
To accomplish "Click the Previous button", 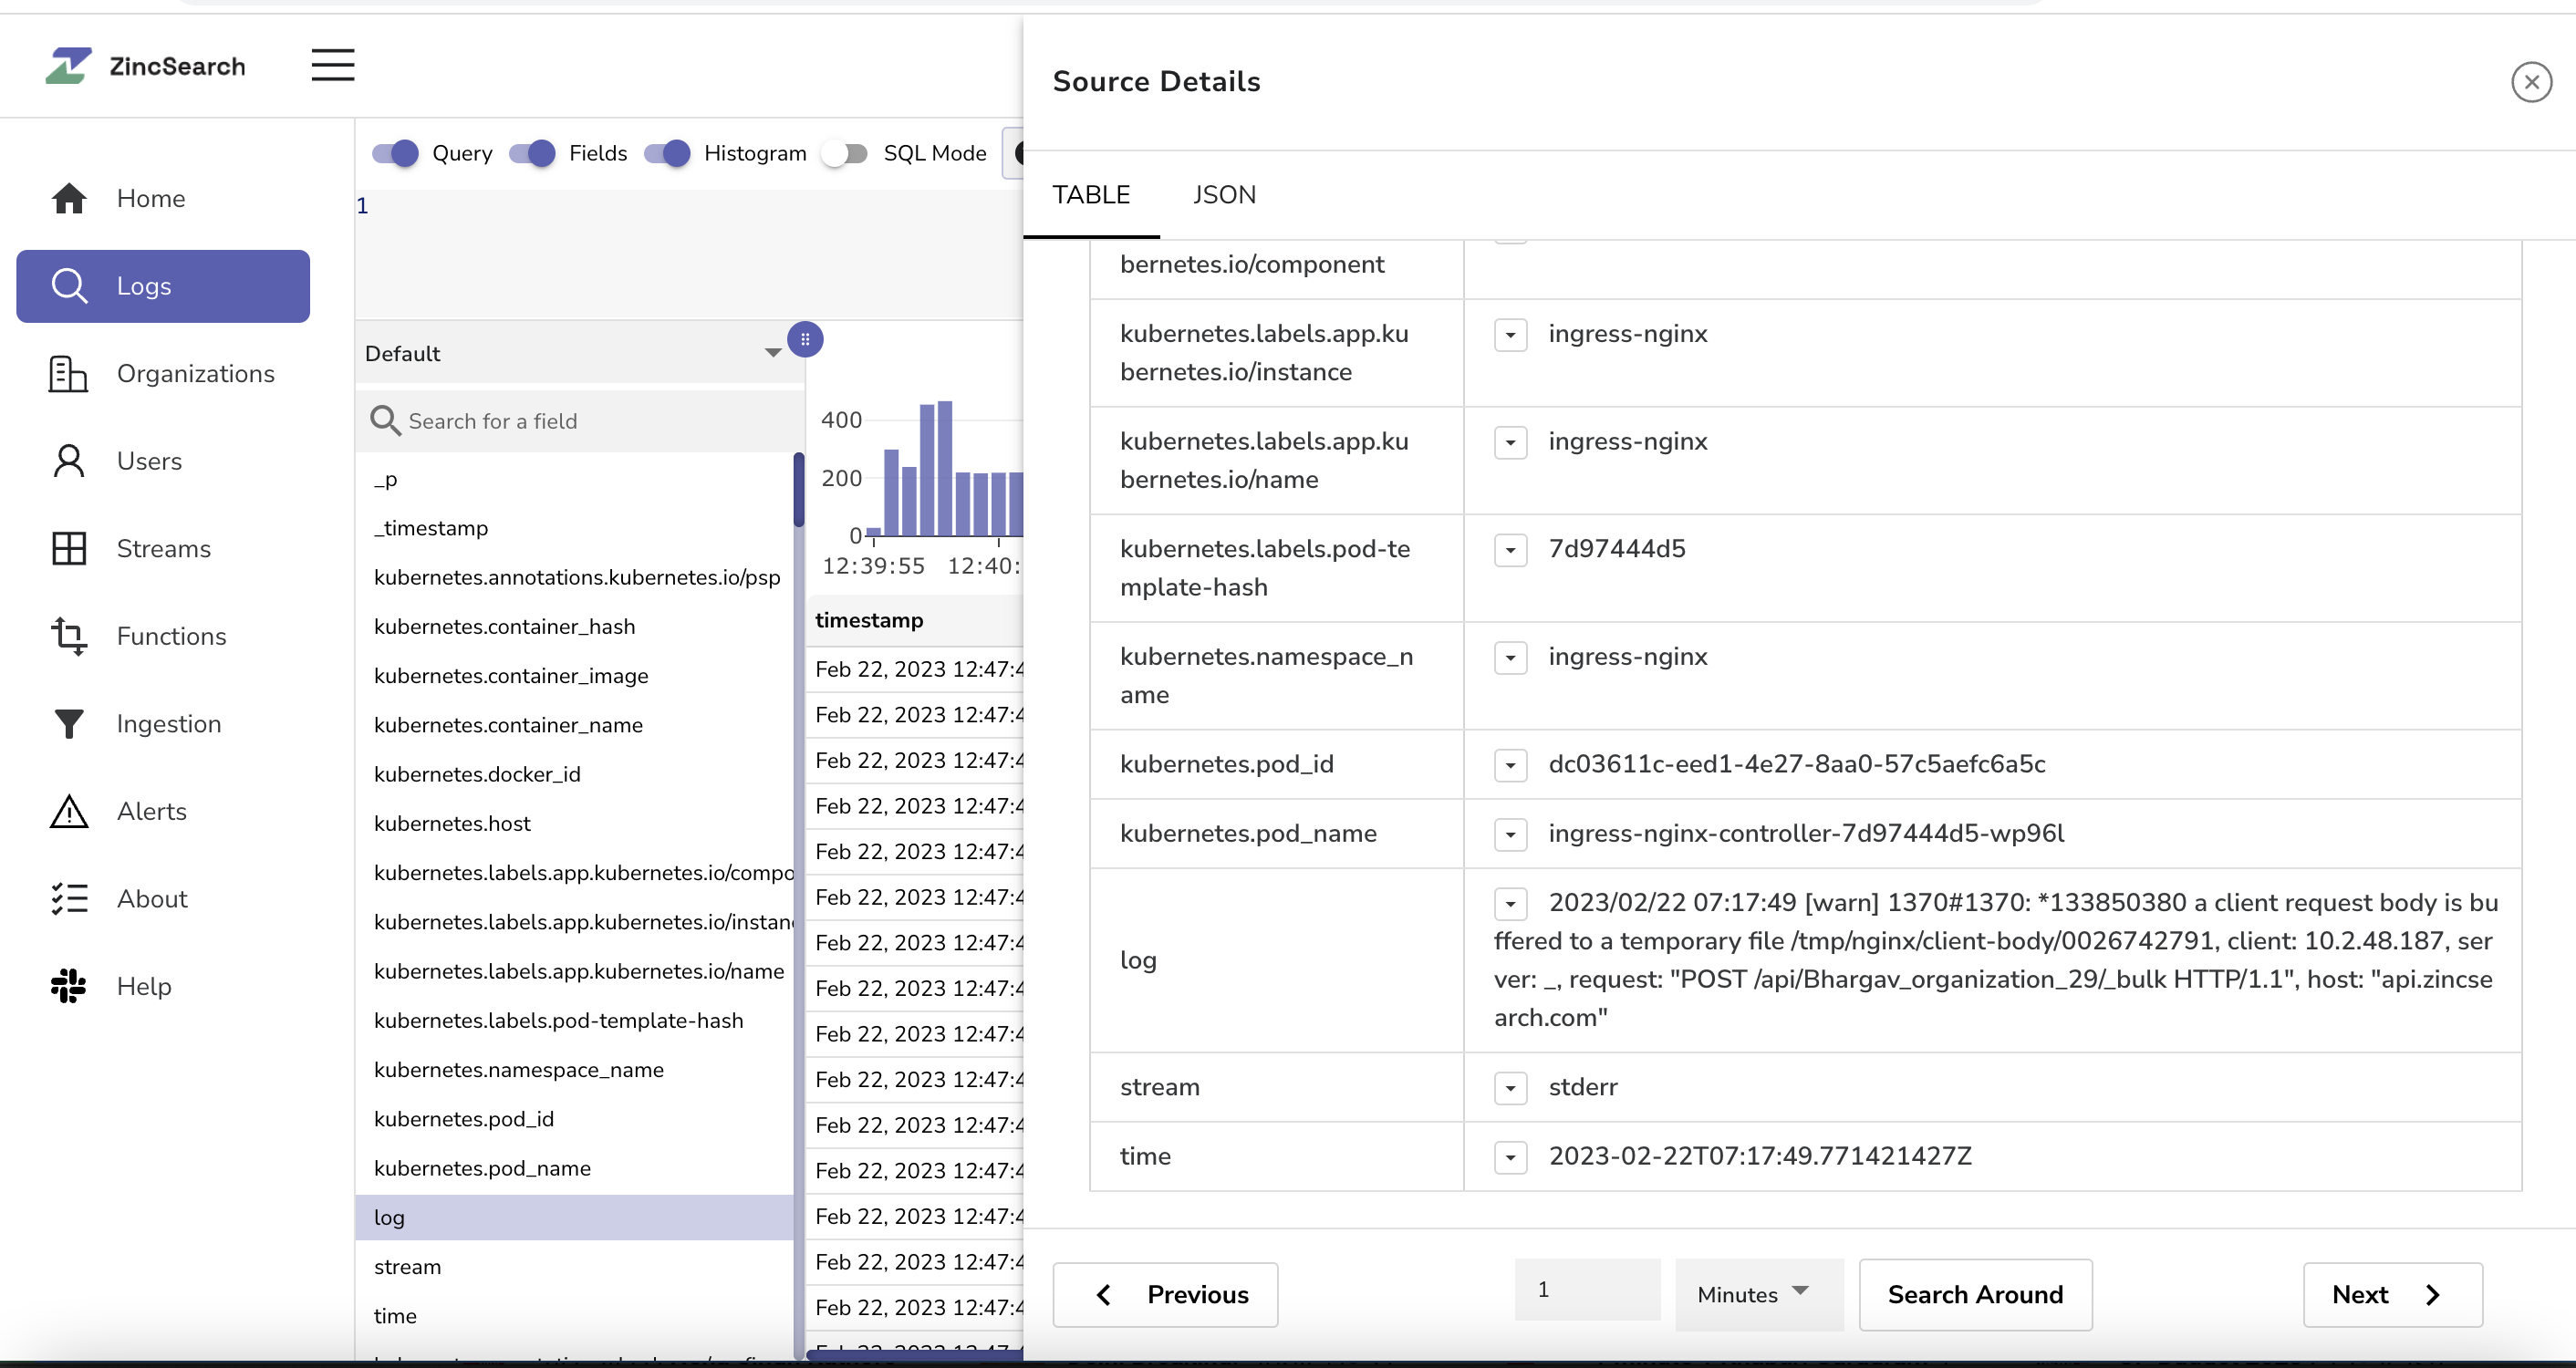I will pyautogui.click(x=1165, y=1294).
